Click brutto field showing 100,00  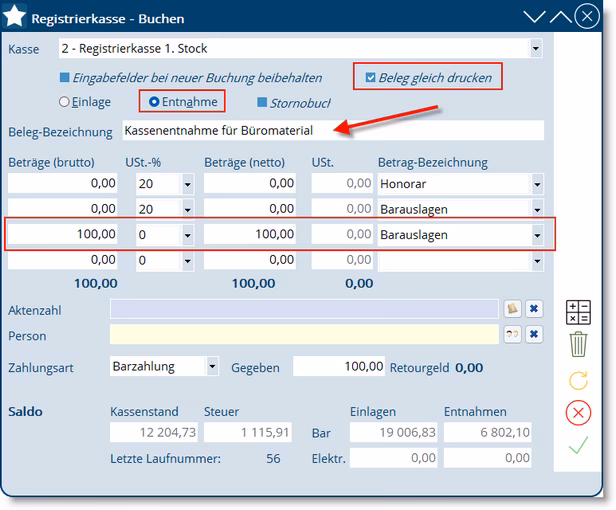coord(62,234)
